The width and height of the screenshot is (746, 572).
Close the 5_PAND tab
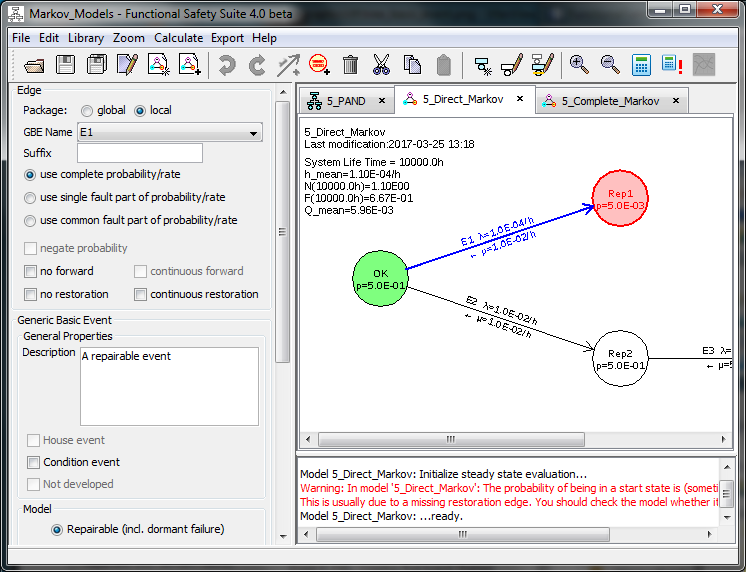[x=382, y=101]
